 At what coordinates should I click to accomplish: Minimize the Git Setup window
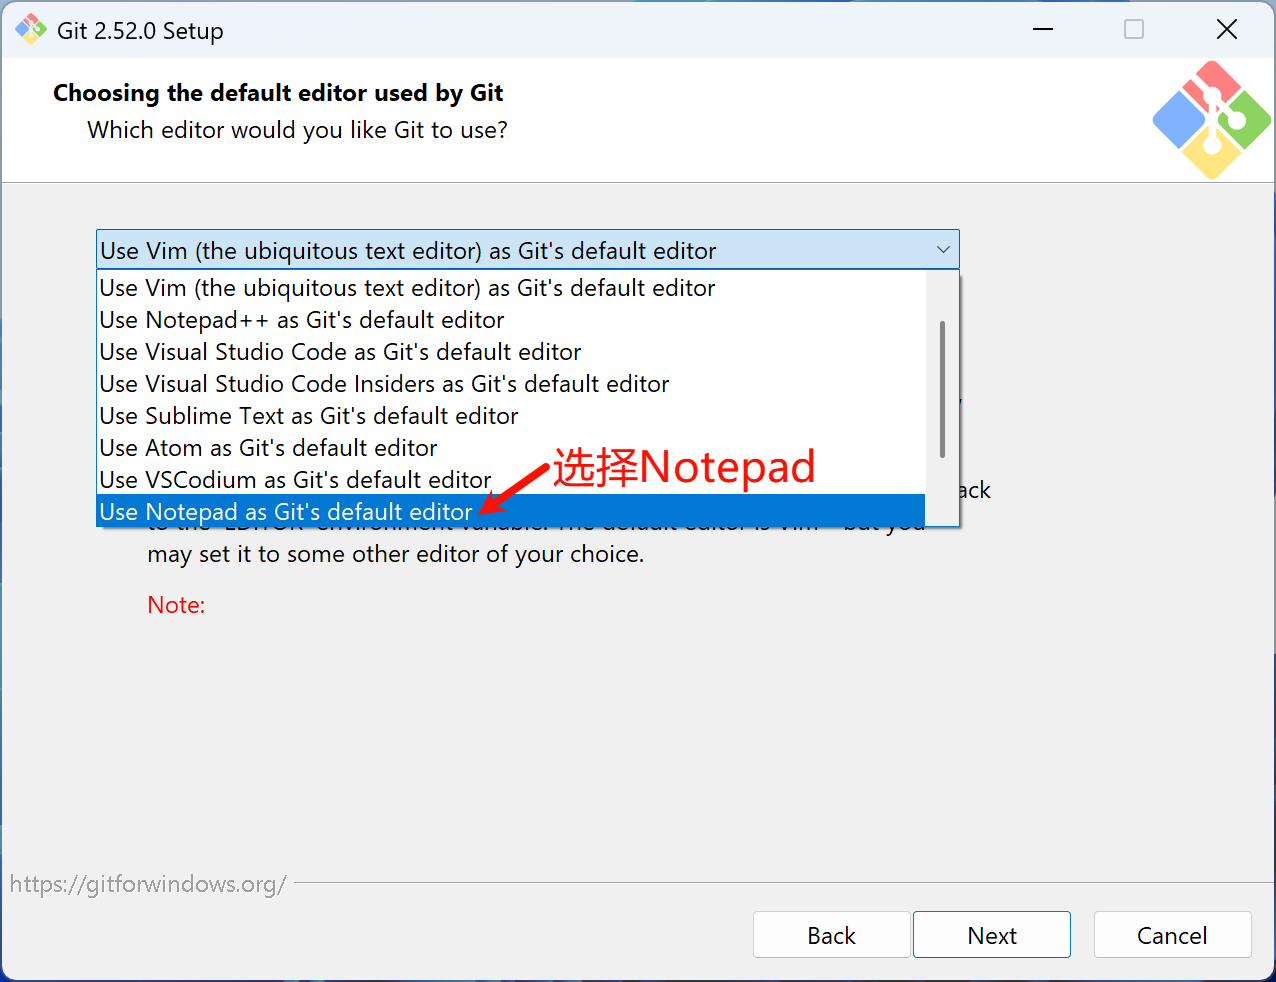tap(1043, 30)
